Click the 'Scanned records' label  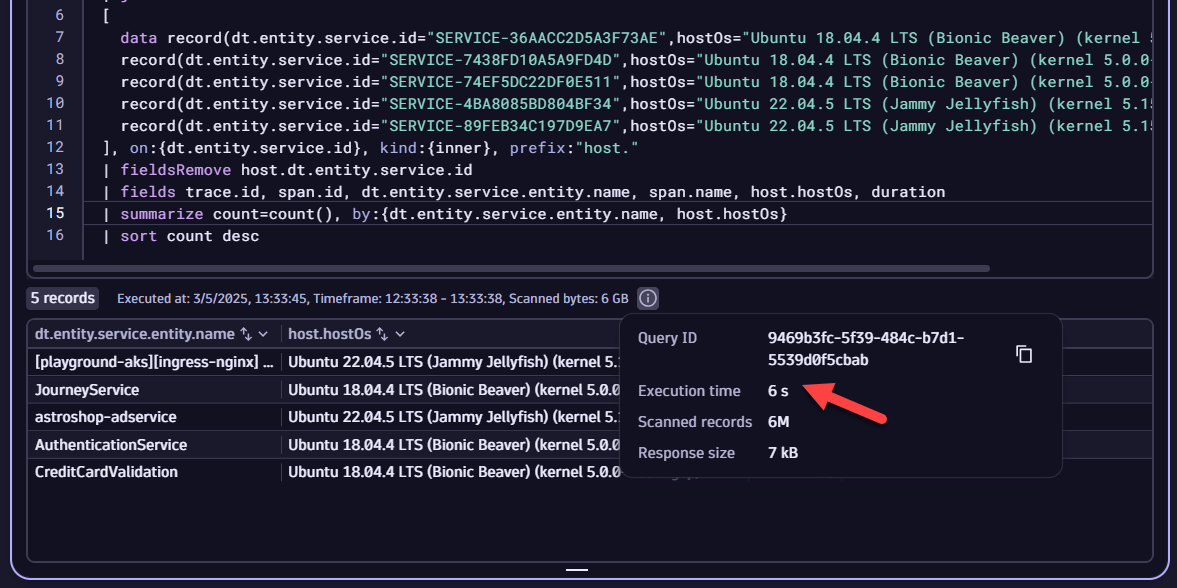[695, 422]
